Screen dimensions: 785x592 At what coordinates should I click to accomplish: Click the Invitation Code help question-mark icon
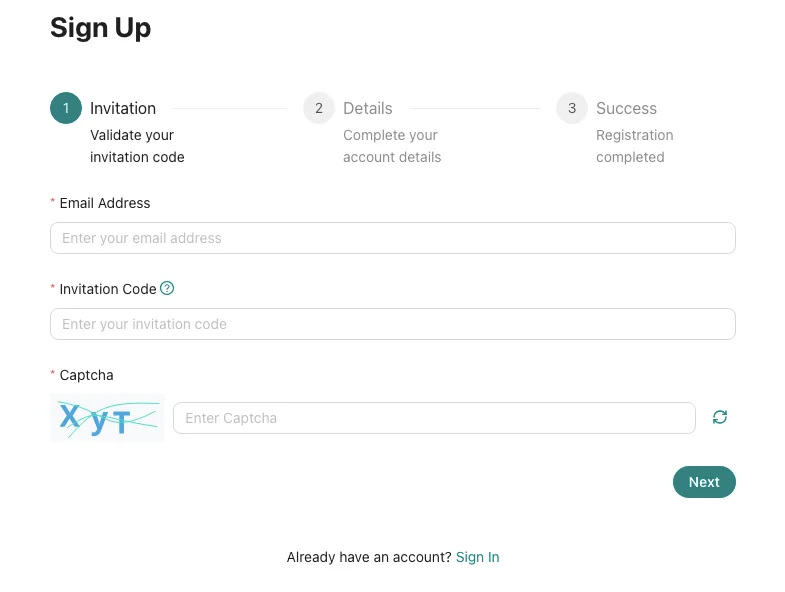(x=167, y=288)
